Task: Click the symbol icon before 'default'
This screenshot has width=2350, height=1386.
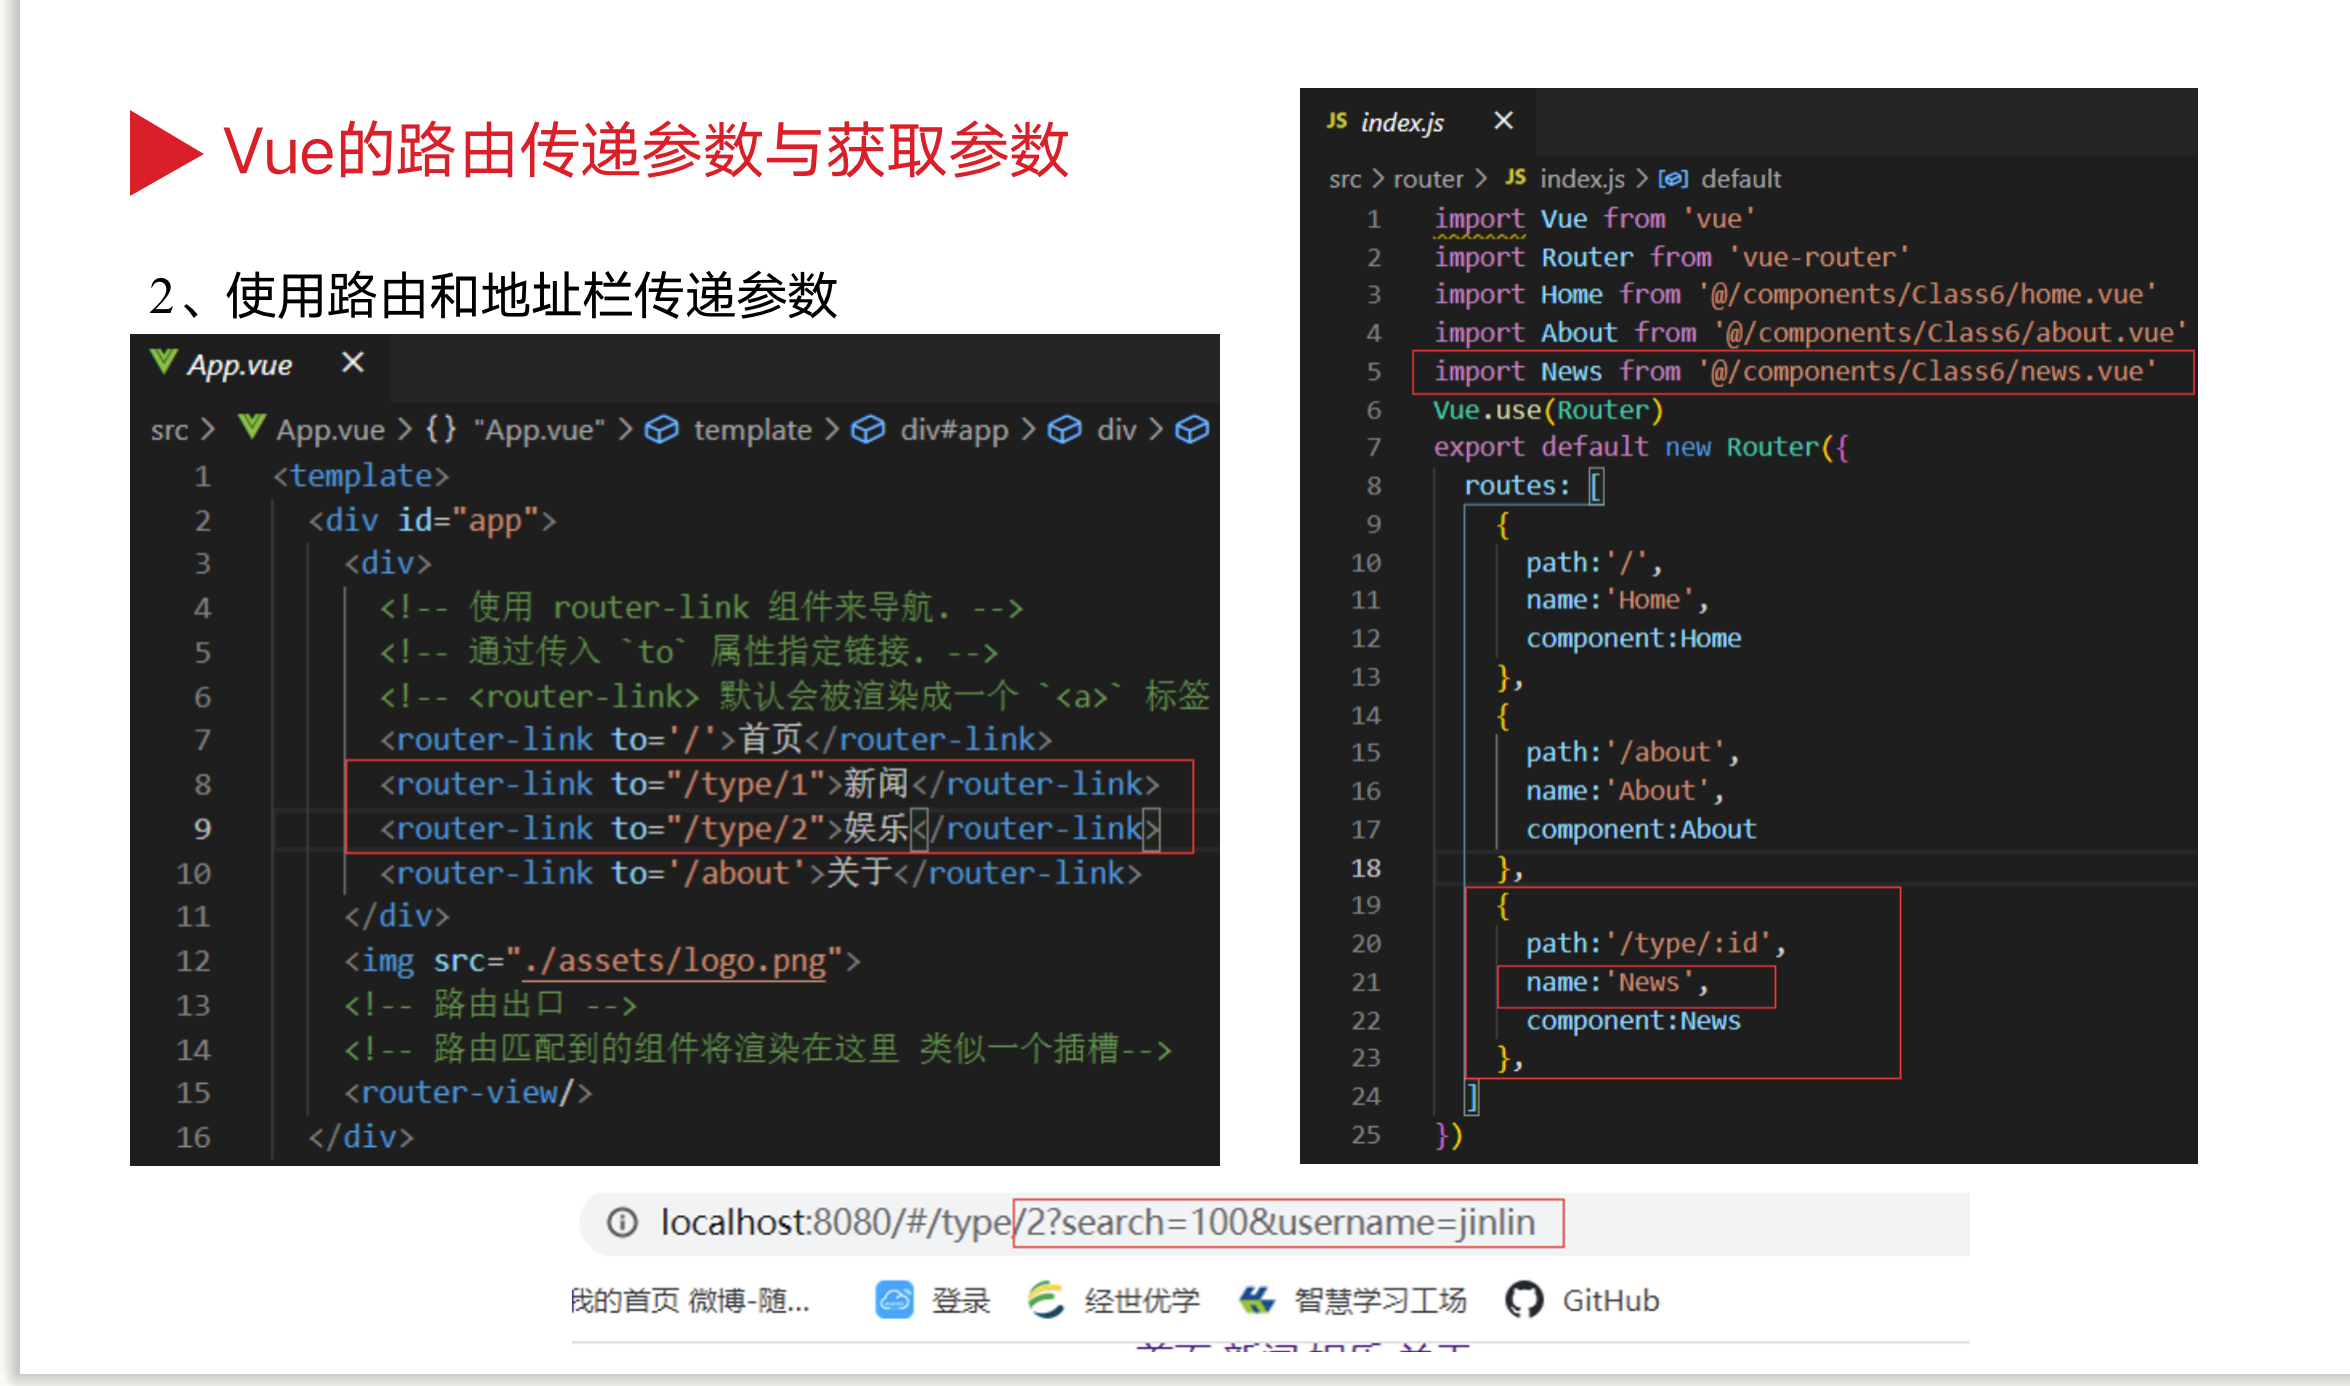Action: [x=1673, y=179]
